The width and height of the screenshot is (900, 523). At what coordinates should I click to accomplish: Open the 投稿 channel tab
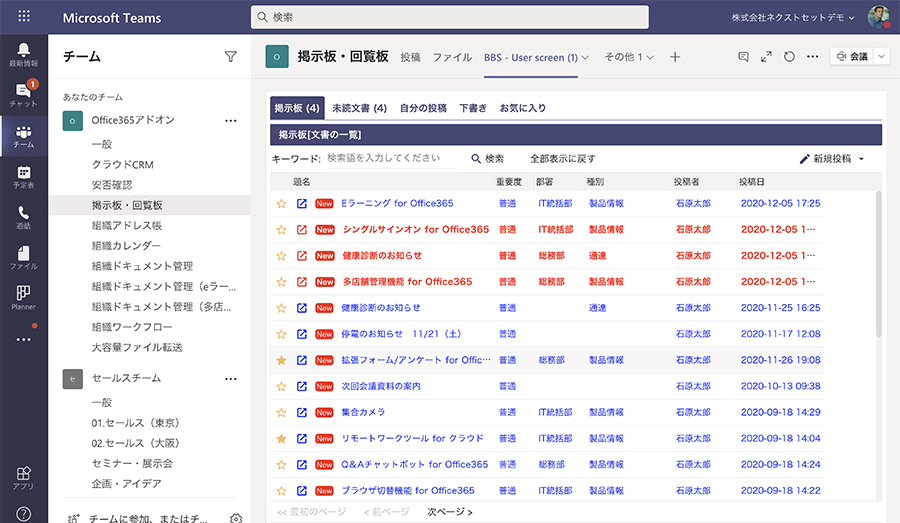pos(410,57)
